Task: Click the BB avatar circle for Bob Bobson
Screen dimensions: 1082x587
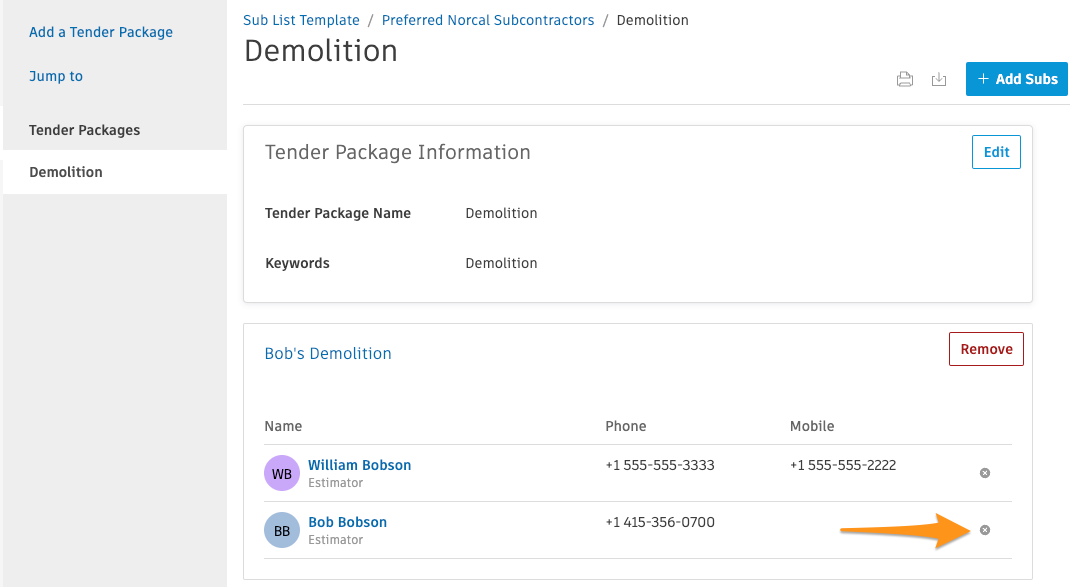Action: [x=281, y=530]
